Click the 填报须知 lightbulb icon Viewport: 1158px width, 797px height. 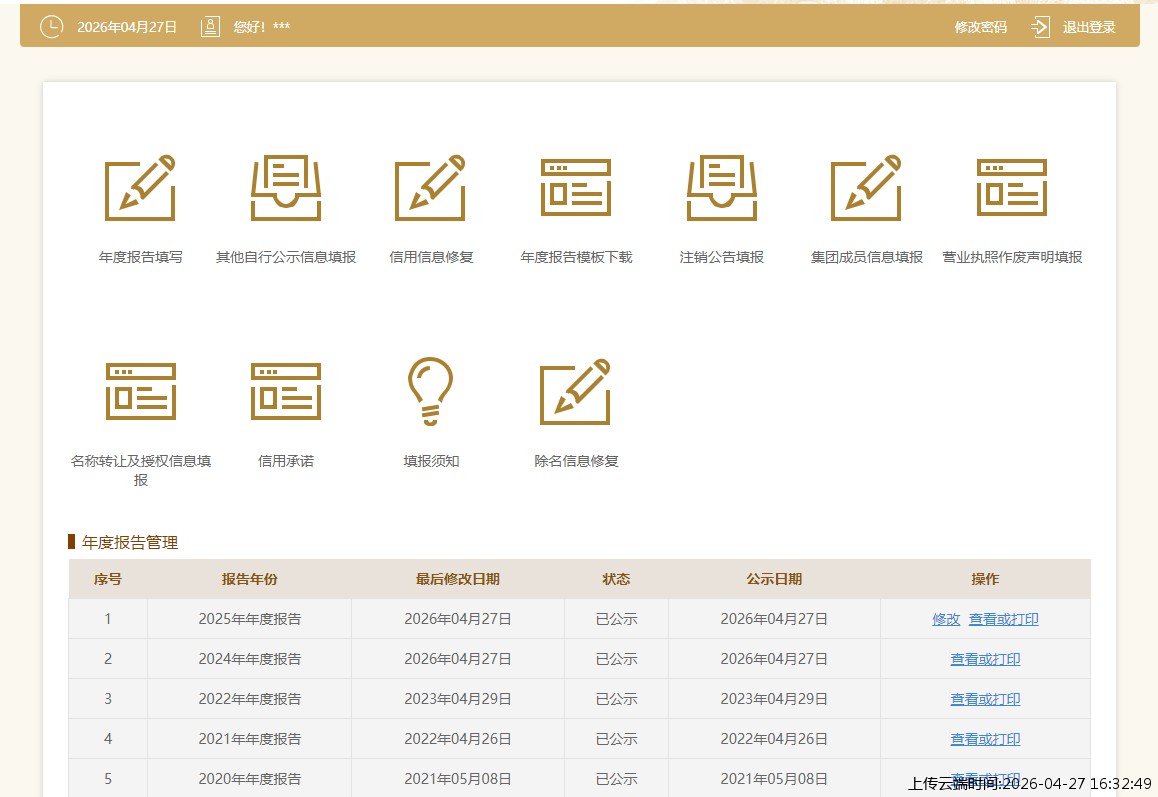(x=430, y=391)
